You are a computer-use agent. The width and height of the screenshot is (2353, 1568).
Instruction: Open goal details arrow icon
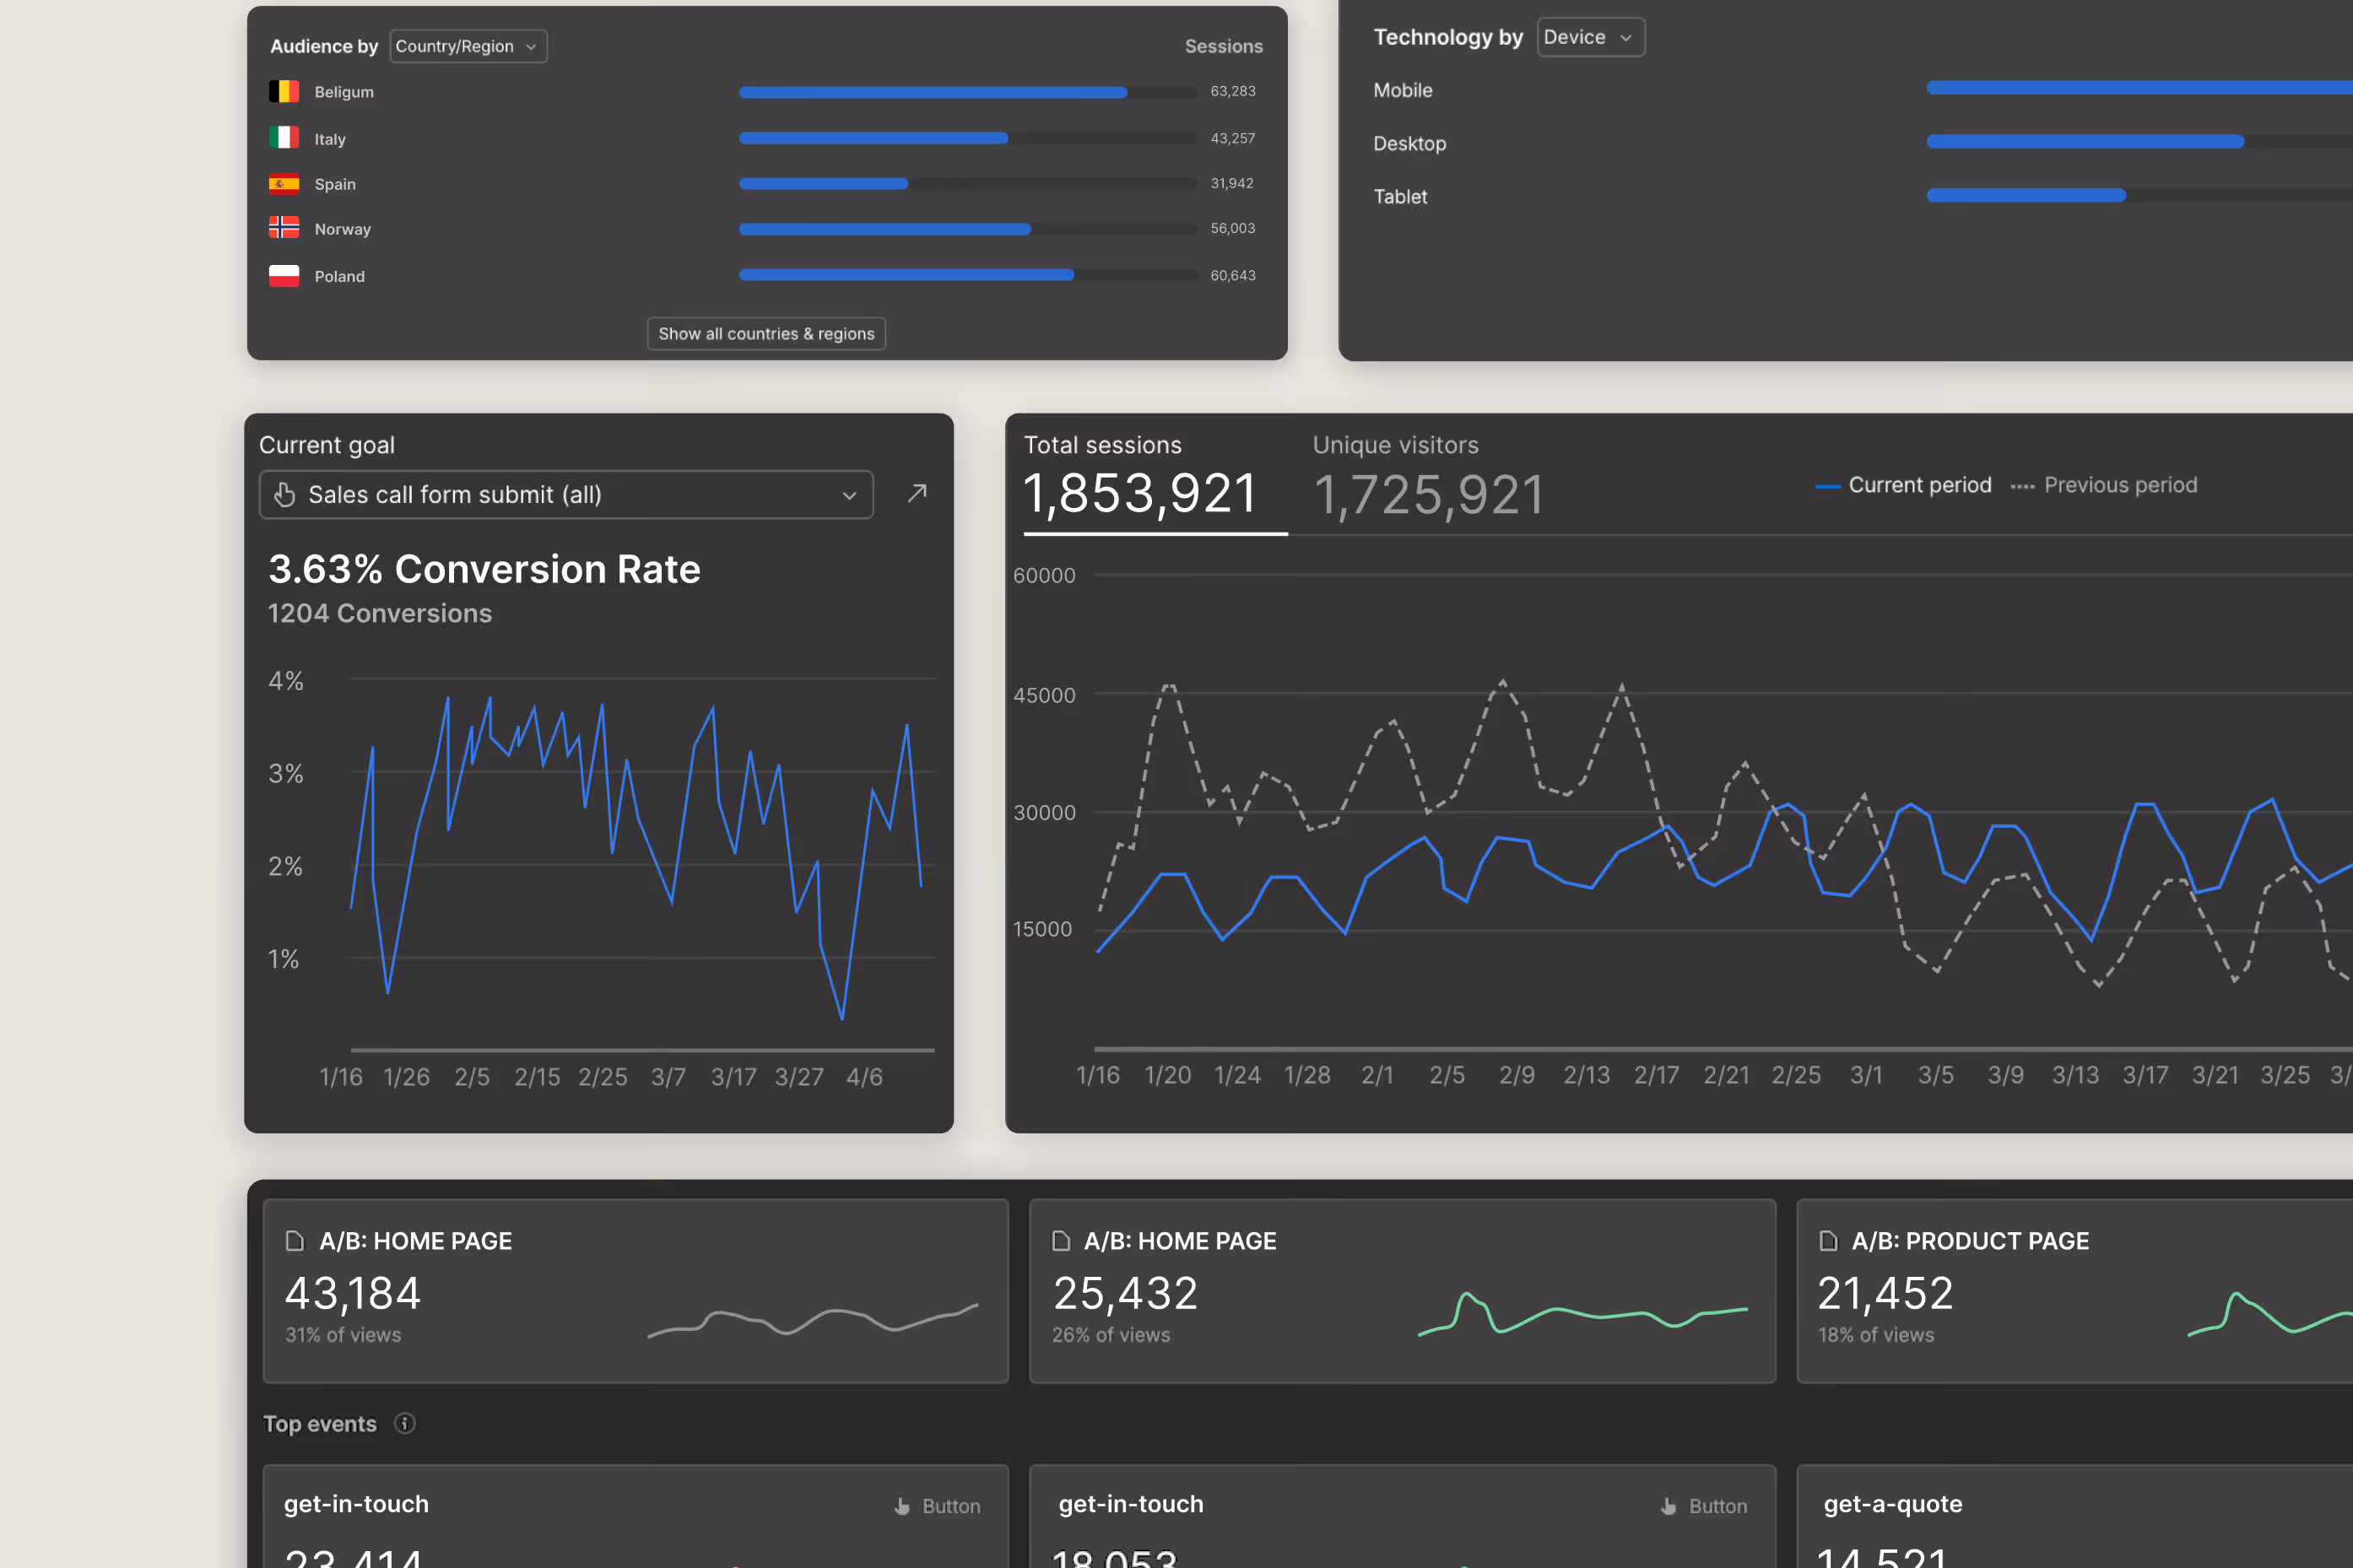(x=916, y=493)
